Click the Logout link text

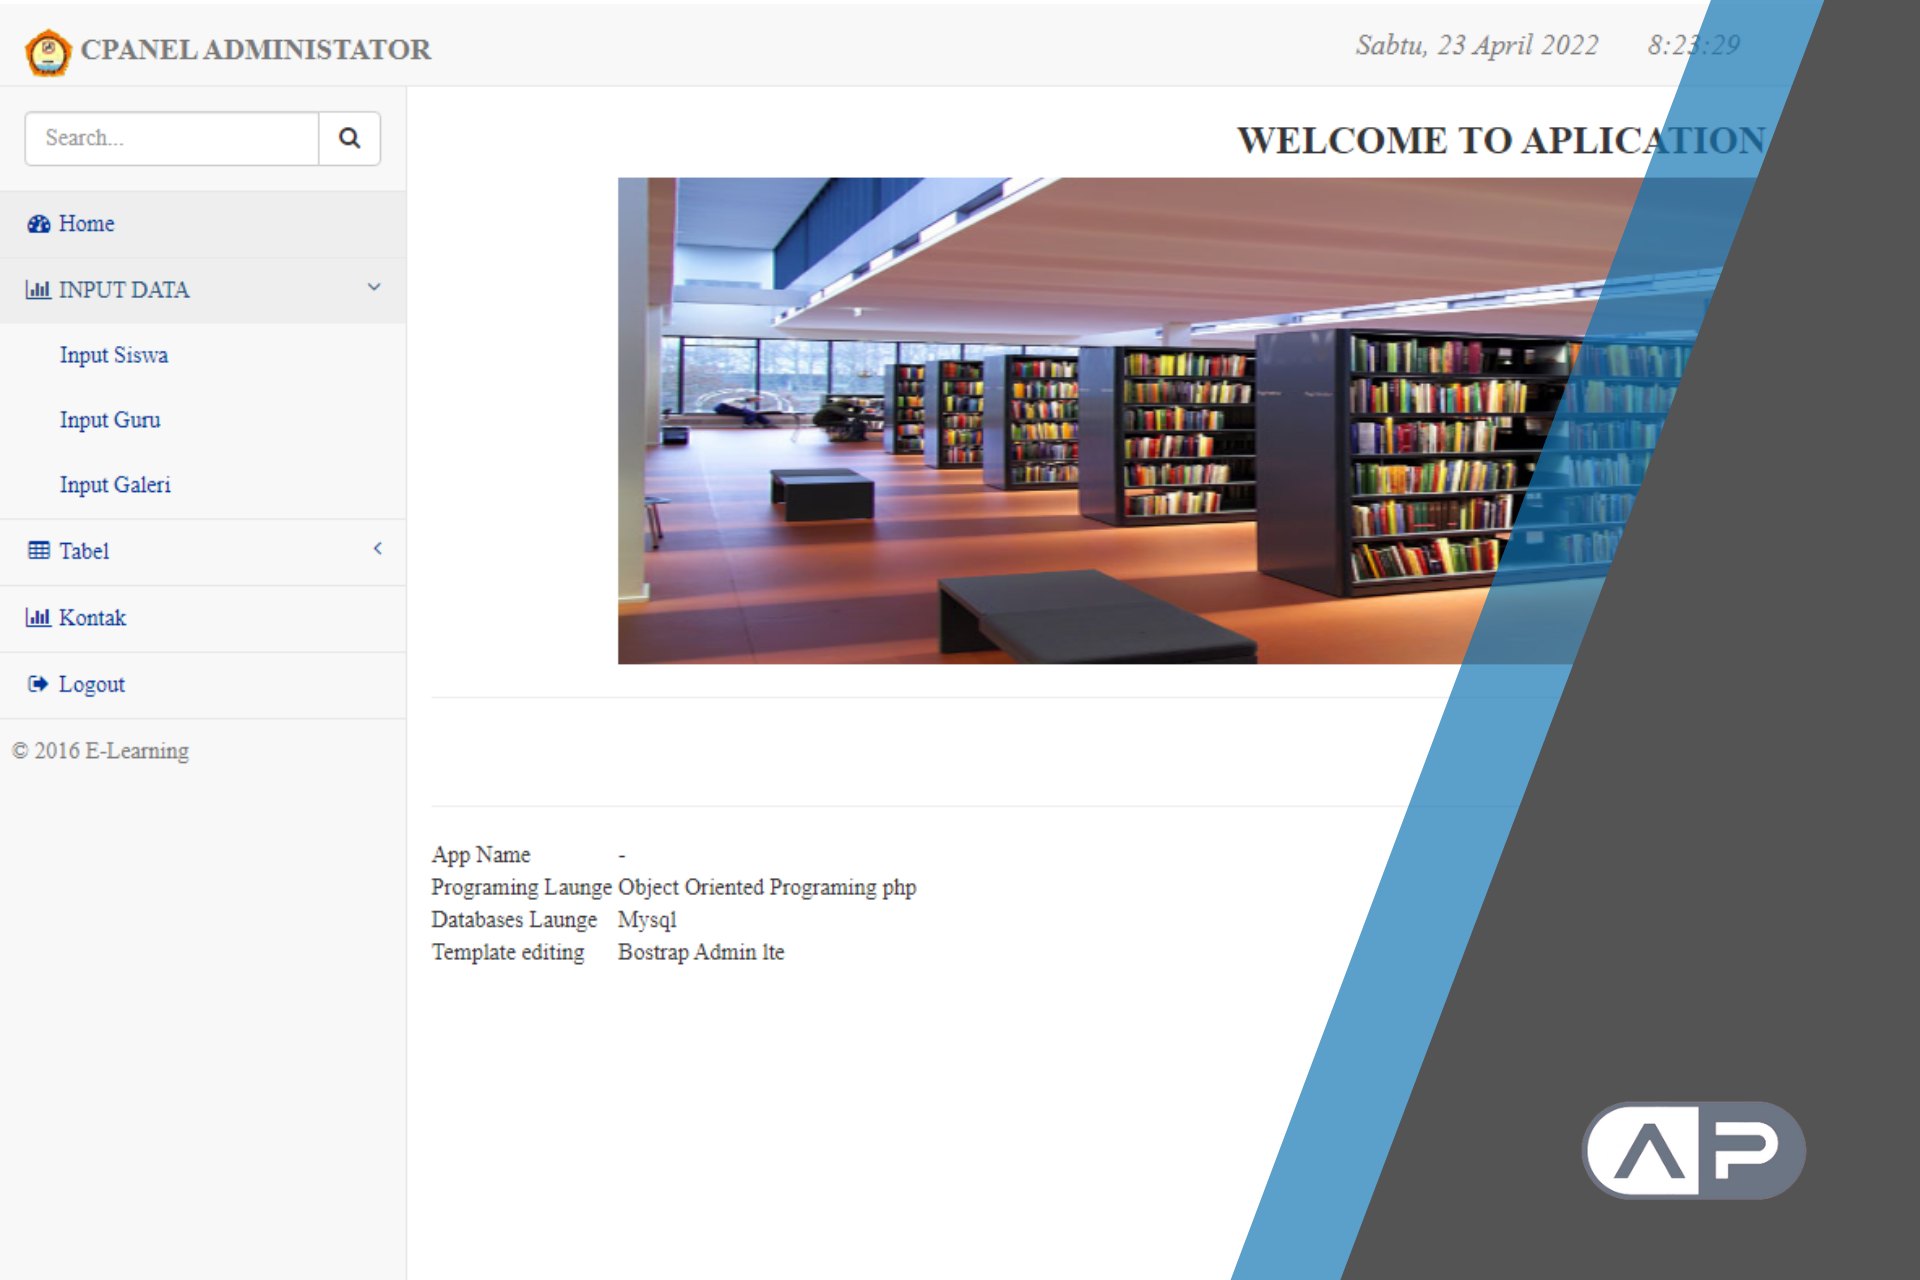[91, 685]
